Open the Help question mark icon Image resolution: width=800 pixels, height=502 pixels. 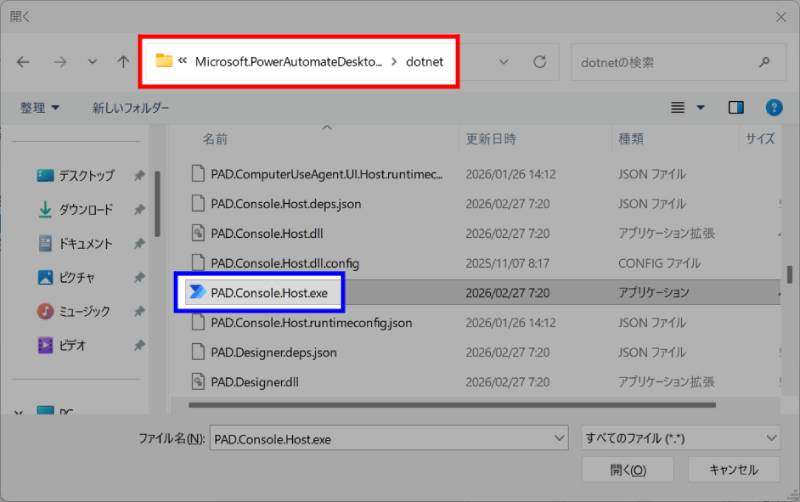pos(773,107)
